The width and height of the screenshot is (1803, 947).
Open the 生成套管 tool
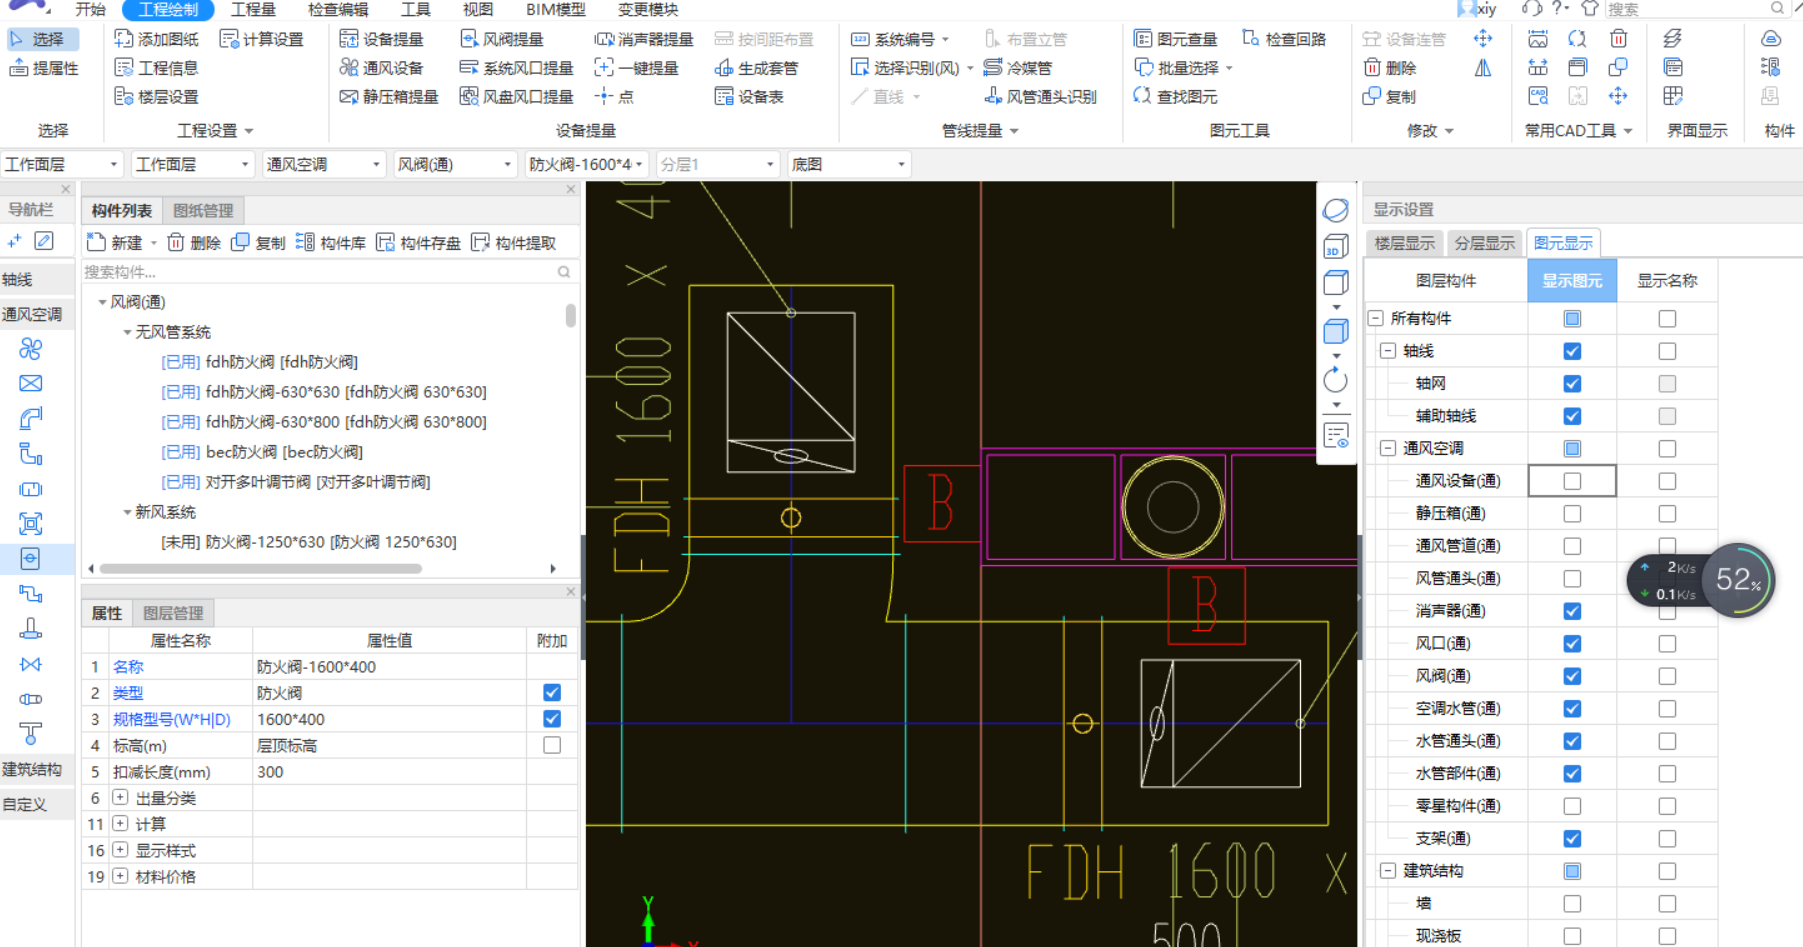tap(757, 68)
